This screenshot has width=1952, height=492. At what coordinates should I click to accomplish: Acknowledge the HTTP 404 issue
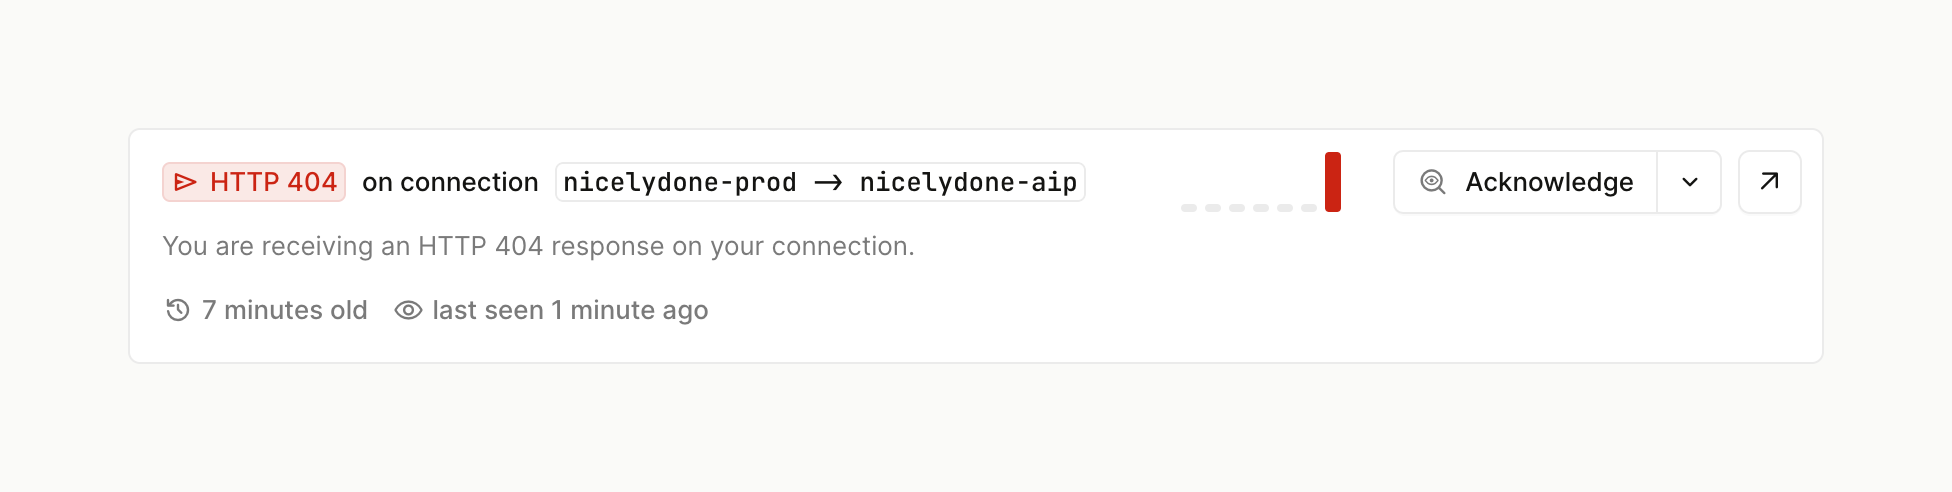pos(1549,182)
